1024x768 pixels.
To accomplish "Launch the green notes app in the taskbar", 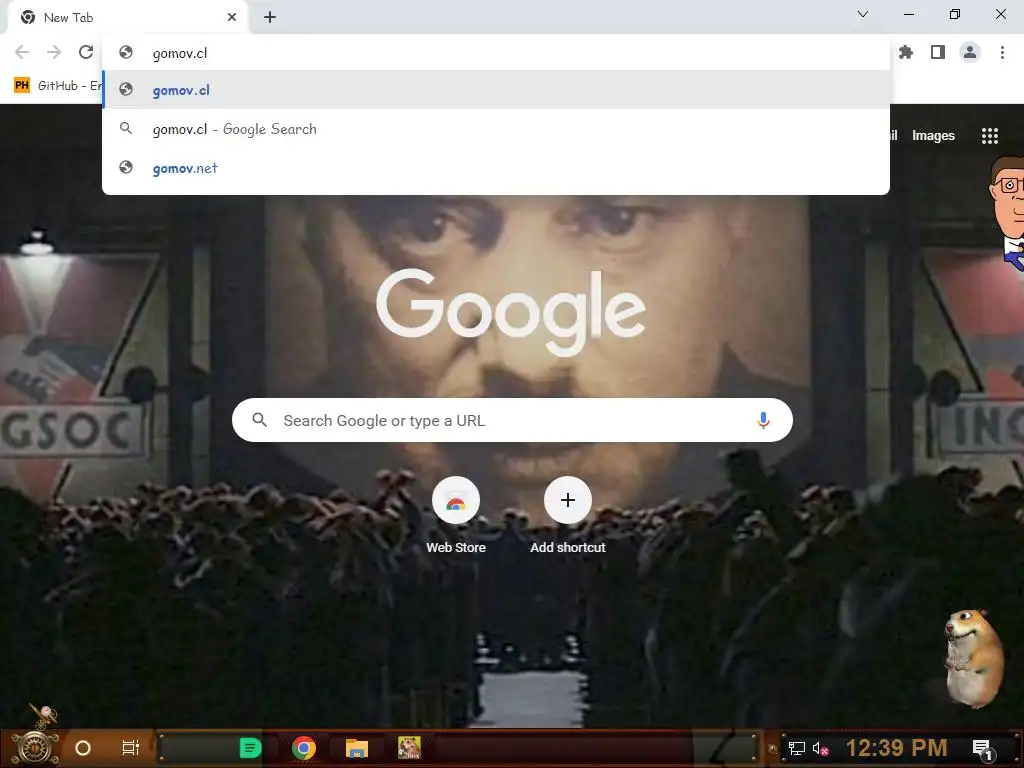I will [250, 748].
